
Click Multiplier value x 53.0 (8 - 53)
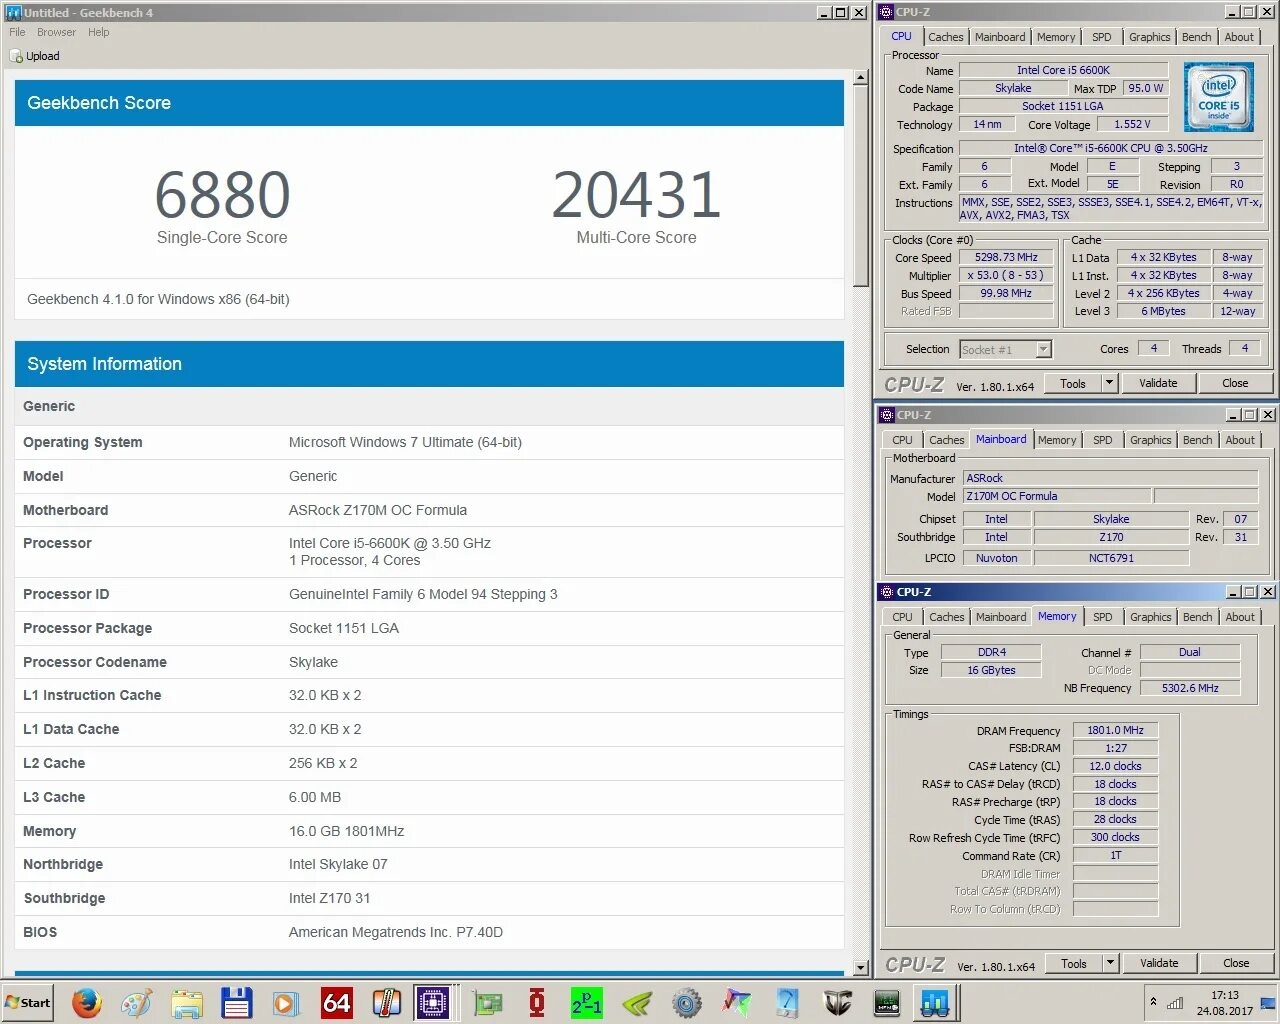click(1006, 275)
